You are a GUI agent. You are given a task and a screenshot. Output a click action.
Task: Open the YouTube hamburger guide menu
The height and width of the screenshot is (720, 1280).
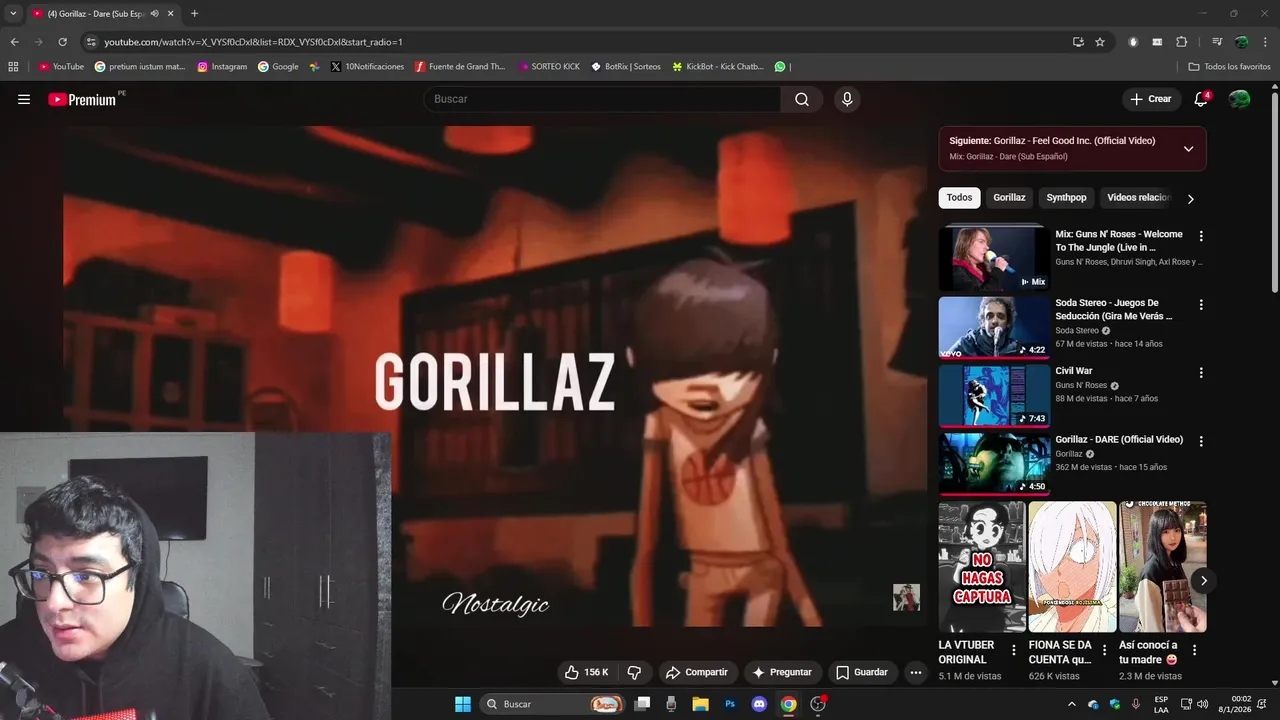pyautogui.click(x=24, y=99)
